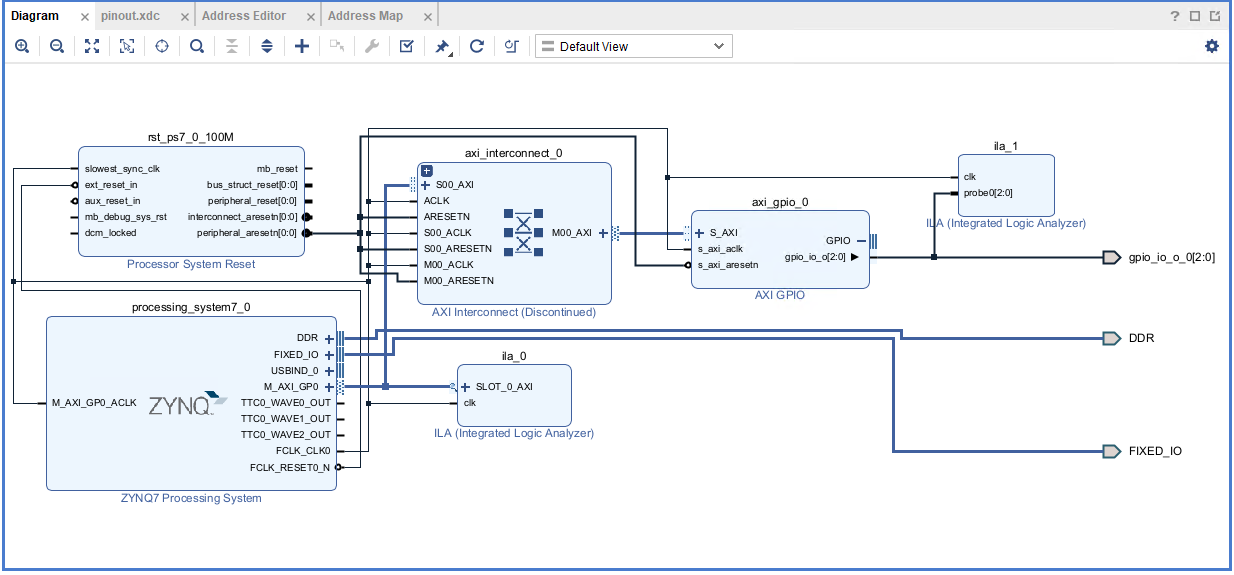Maximize the Diagram panel
The image size is (1234, 575).
[x=1195, y=16]
